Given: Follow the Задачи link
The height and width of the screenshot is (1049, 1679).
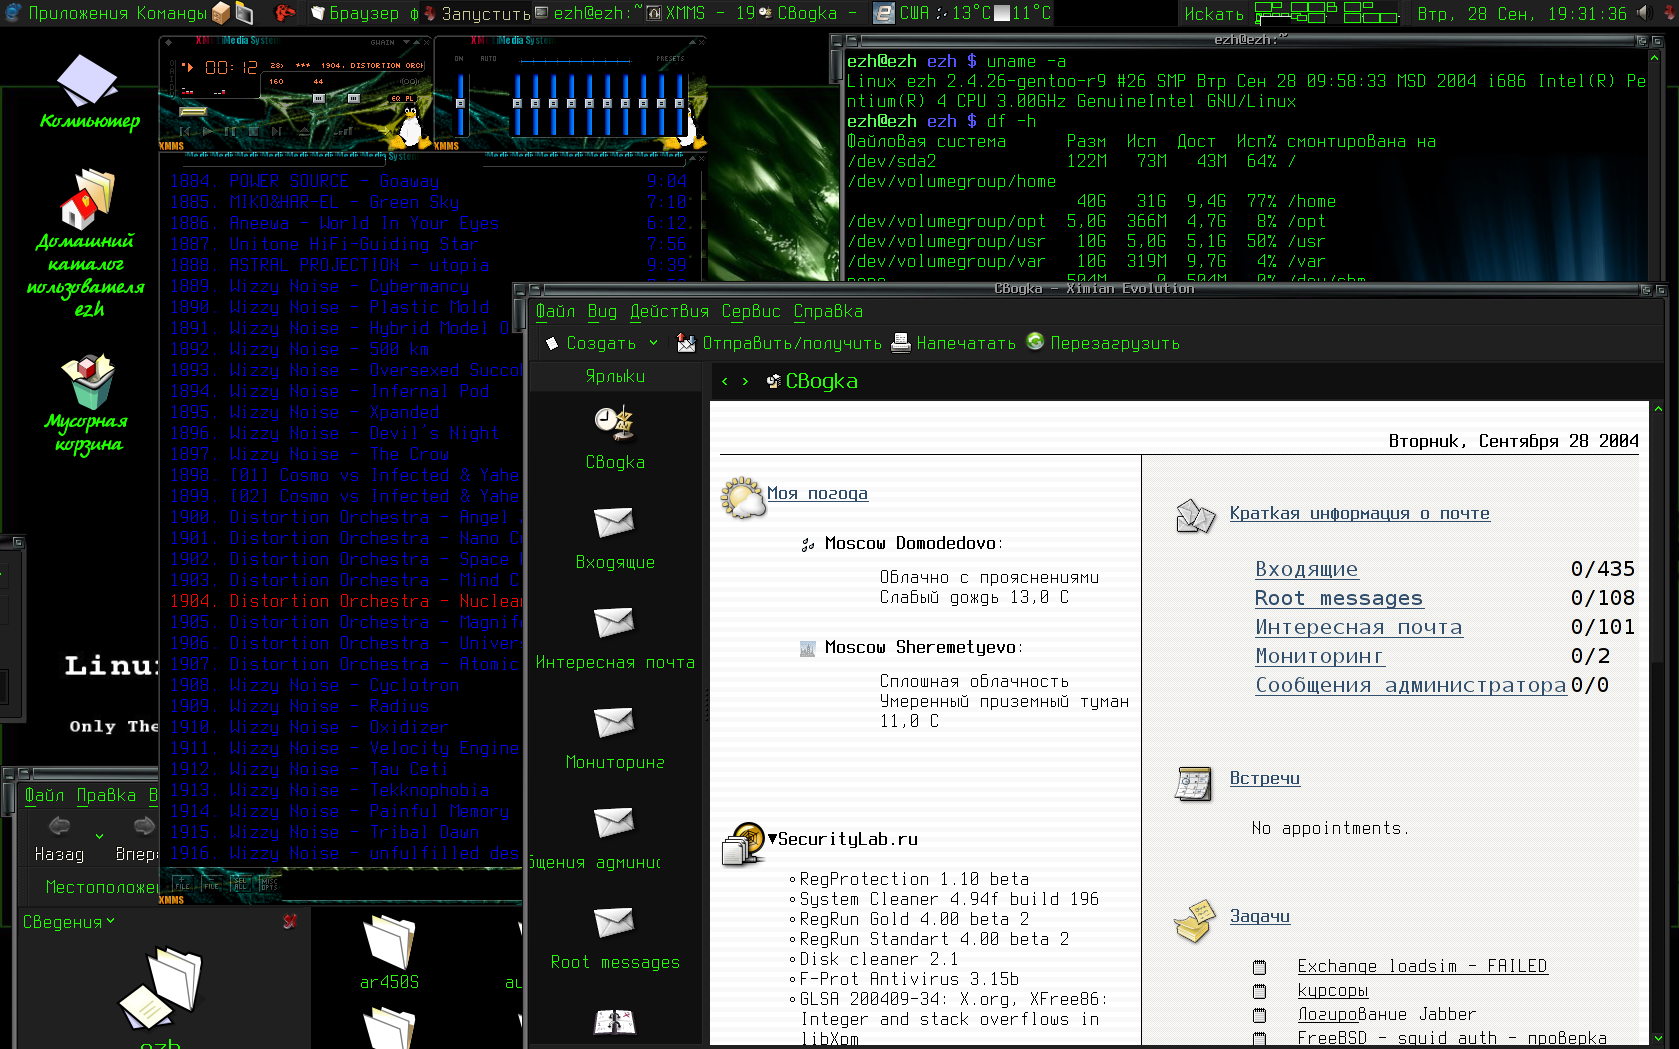Looking at the screenshot, I should (1259, 916).
